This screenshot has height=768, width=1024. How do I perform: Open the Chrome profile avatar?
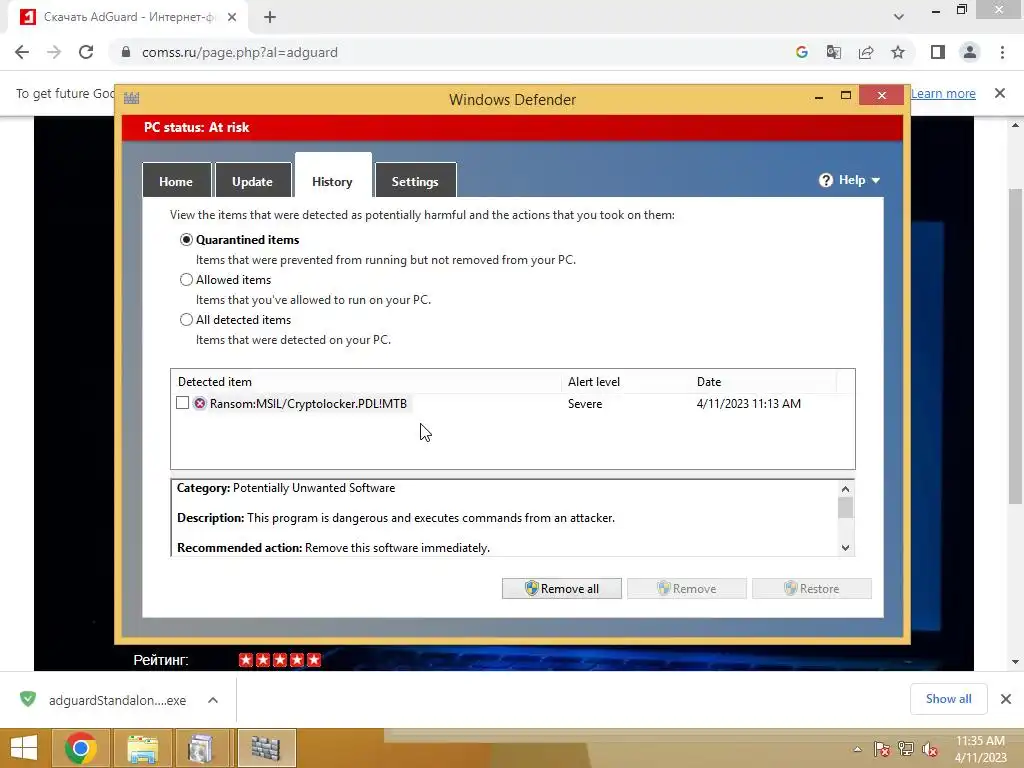[970, 52]
